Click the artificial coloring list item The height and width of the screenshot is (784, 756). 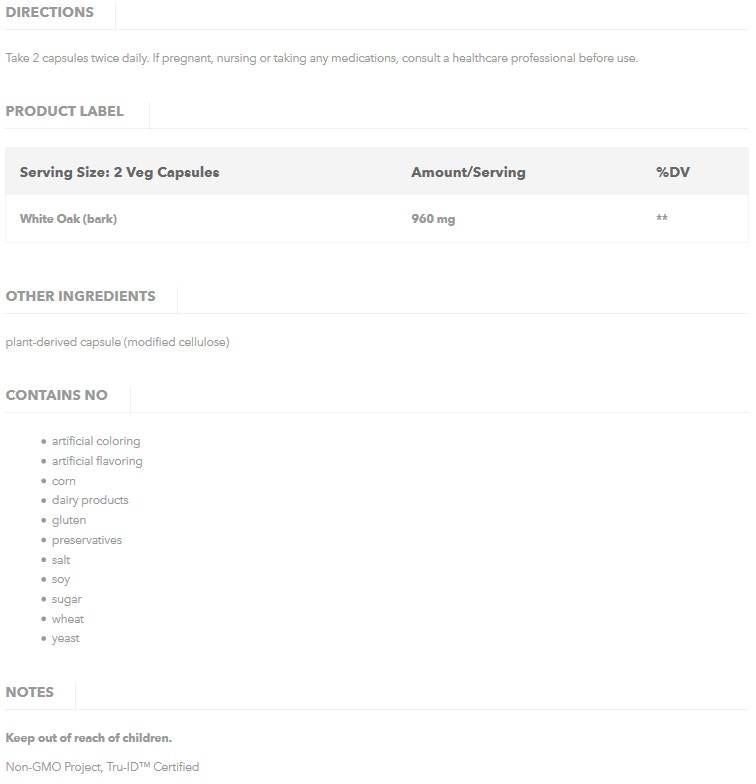tap(96, 441)
